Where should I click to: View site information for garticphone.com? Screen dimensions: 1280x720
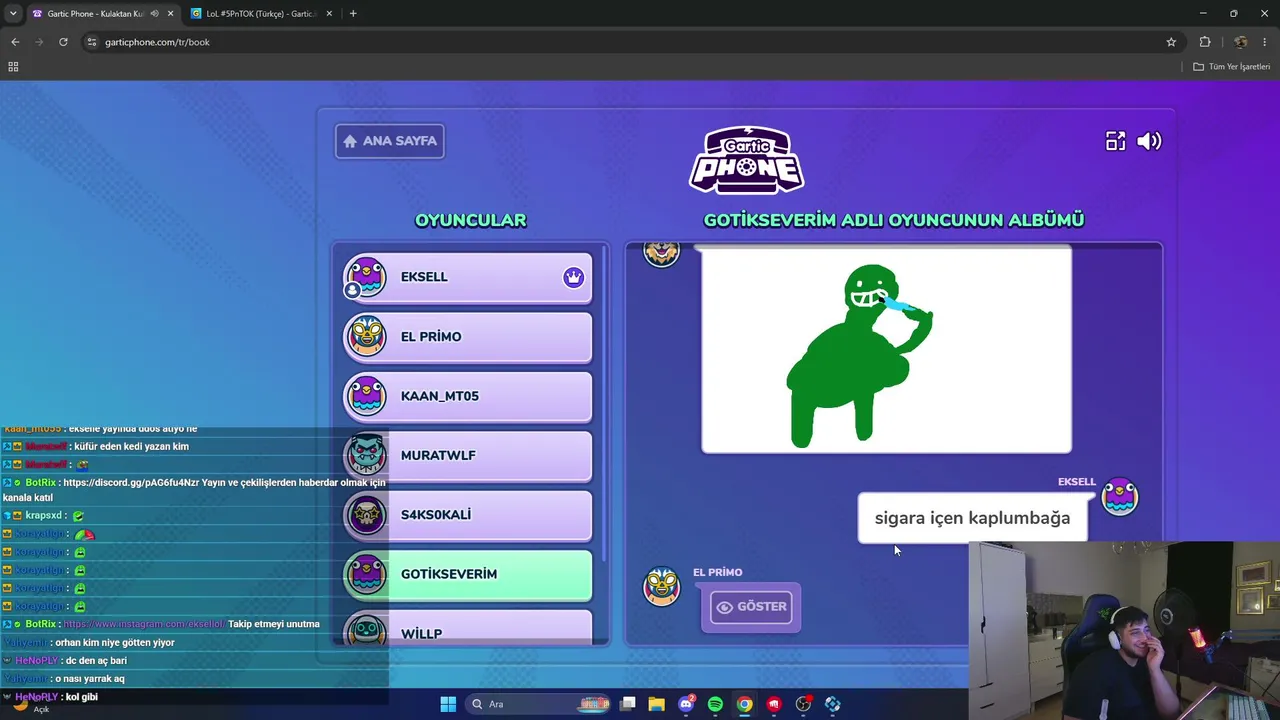pos(92,42)
